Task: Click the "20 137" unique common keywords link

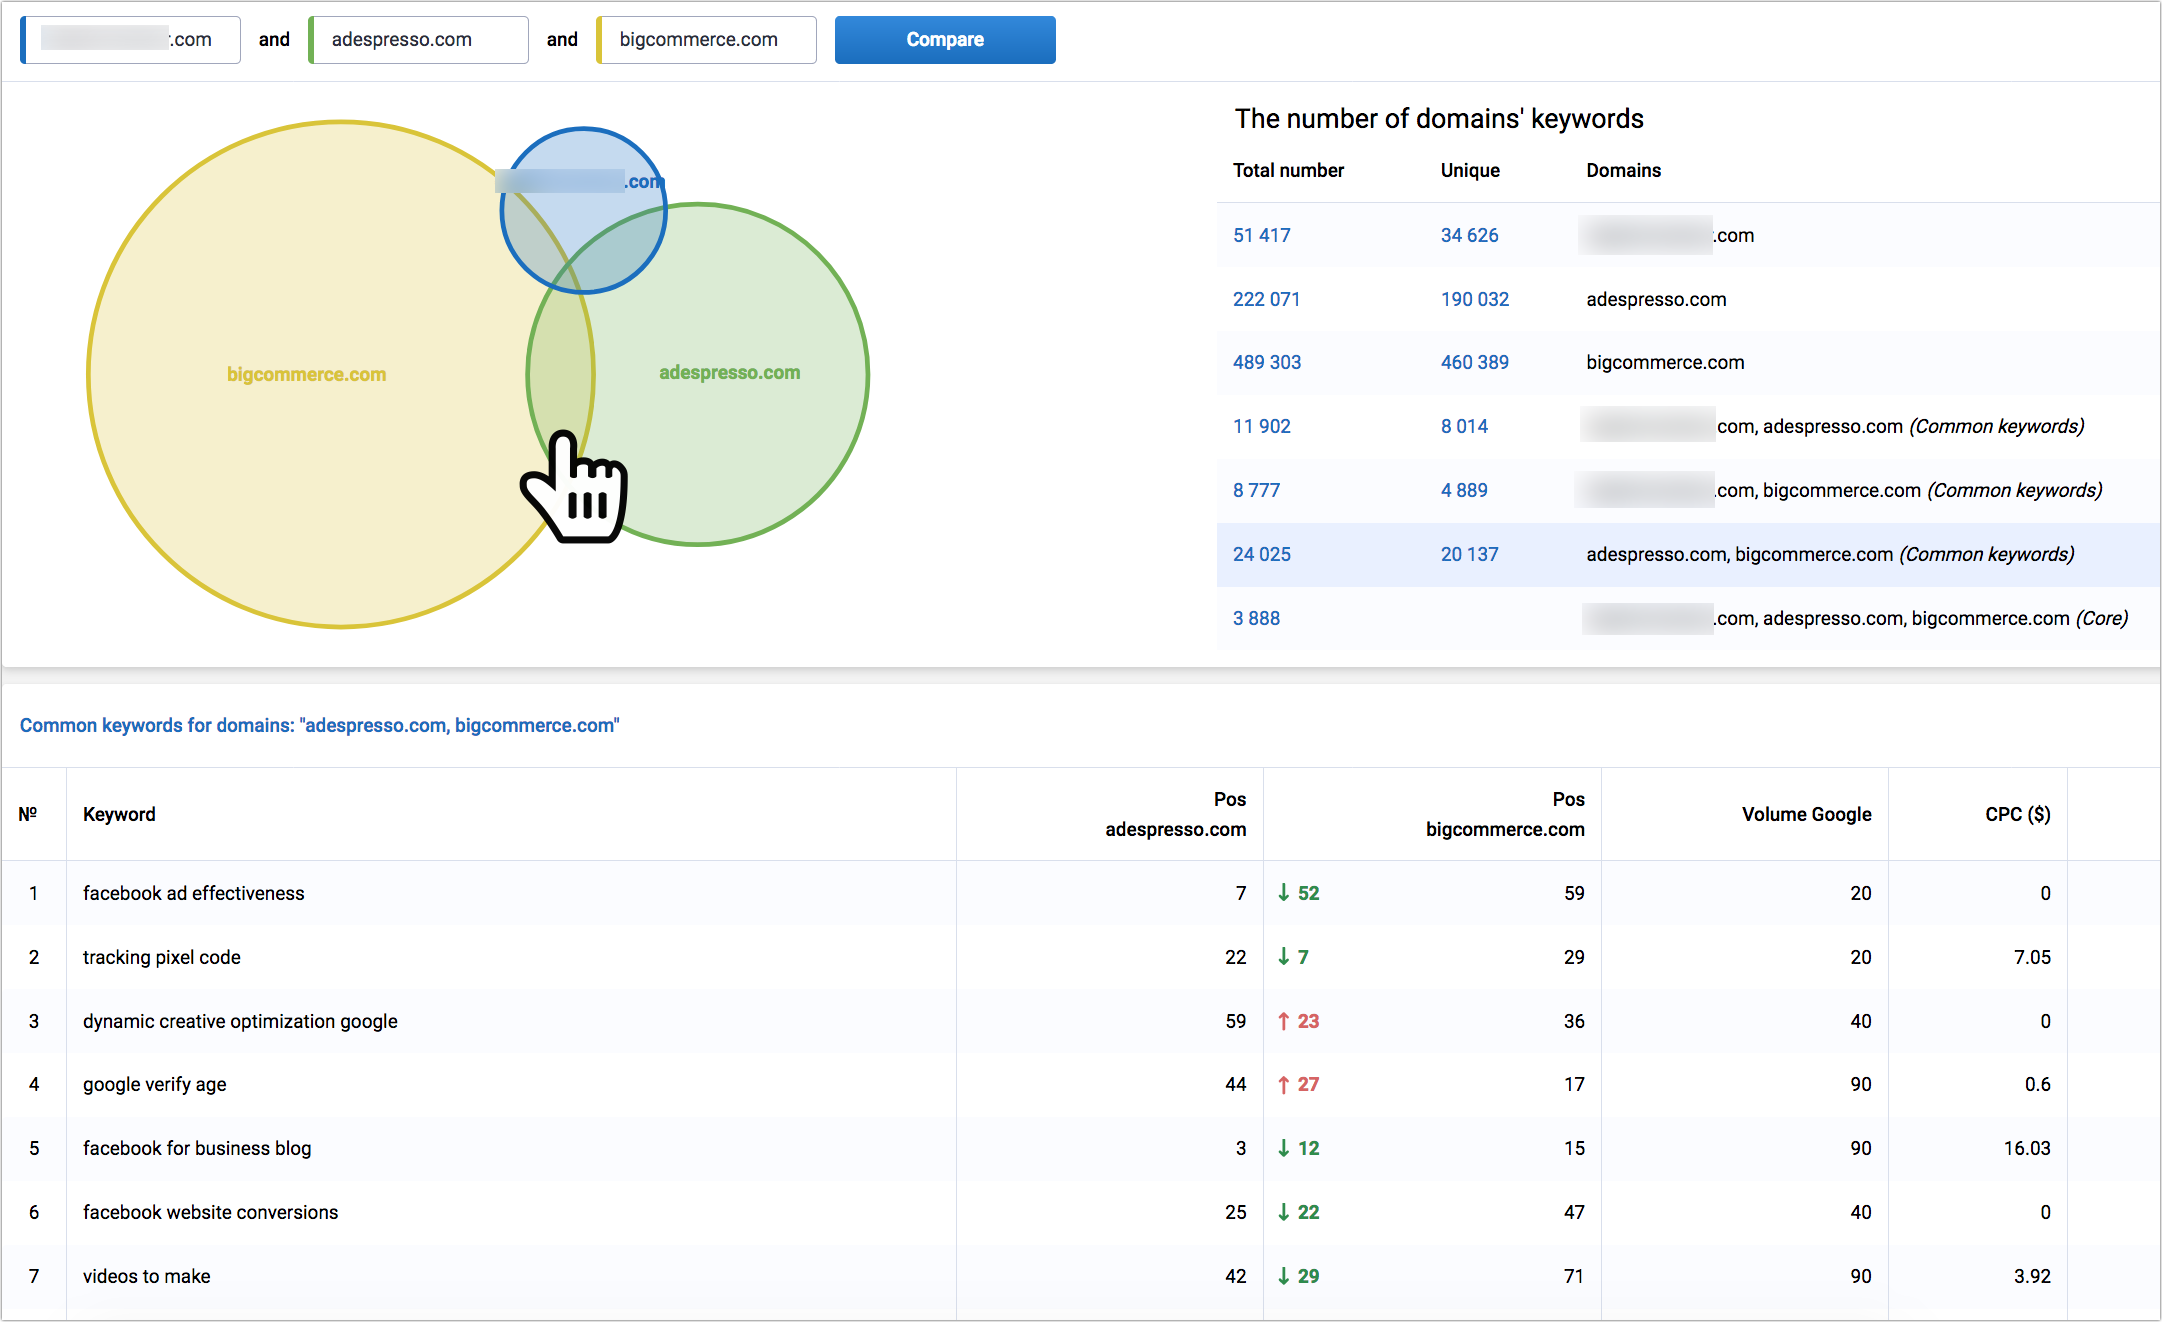Action: pos(1469,554)
